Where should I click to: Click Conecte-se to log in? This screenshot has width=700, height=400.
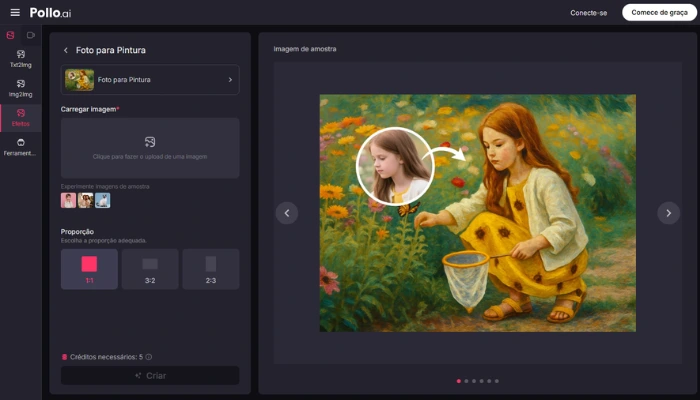(588, 13)
